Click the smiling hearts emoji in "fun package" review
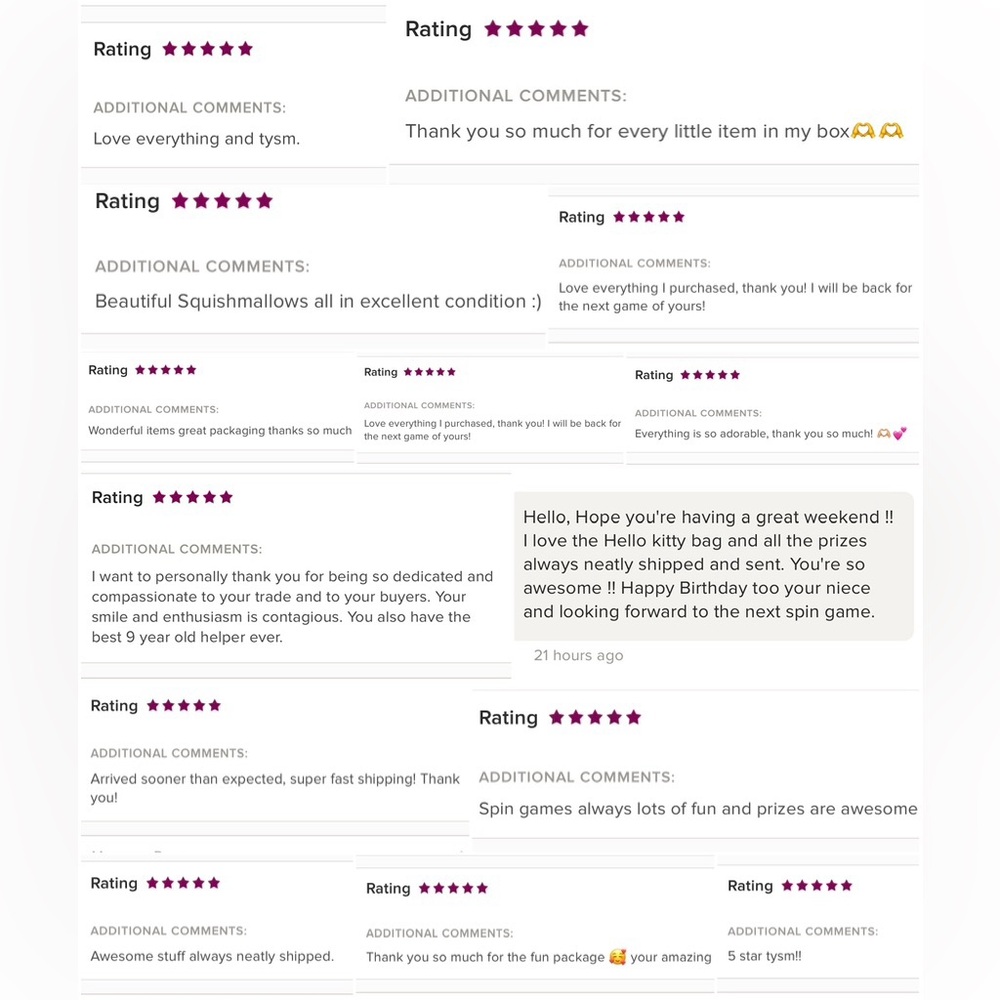The height and width of the screenshot is (1000, 1000). pos(618,957)
